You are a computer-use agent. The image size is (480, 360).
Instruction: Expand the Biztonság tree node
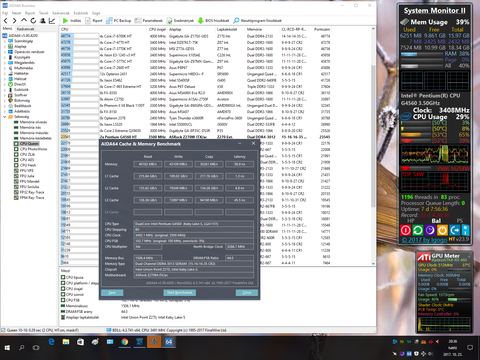click(5, 100)
